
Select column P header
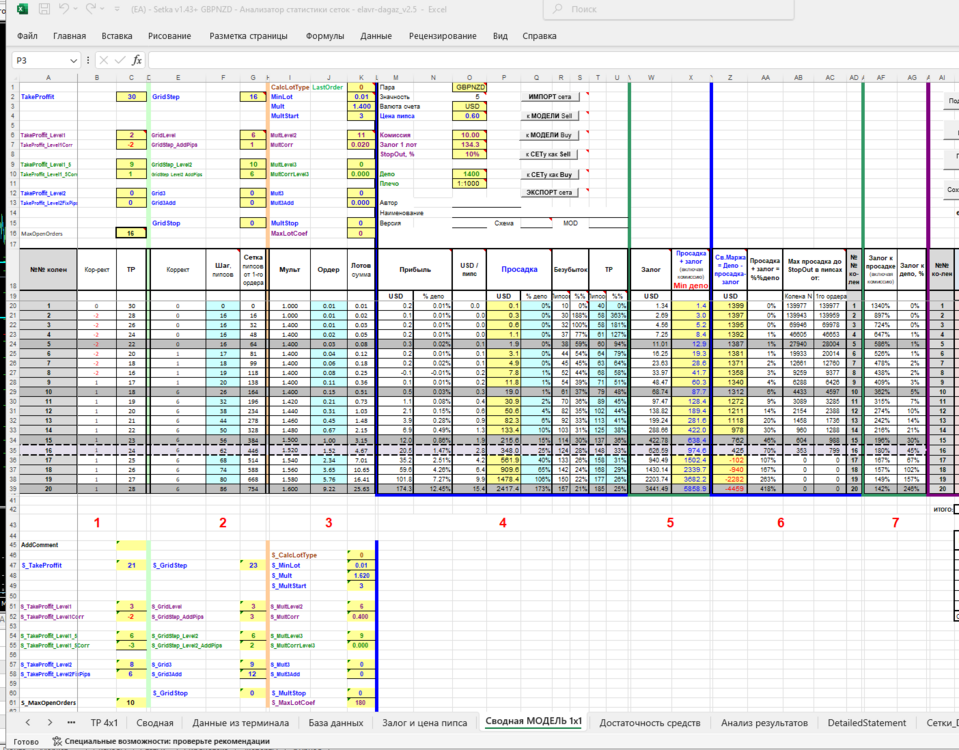click(503, 78)
